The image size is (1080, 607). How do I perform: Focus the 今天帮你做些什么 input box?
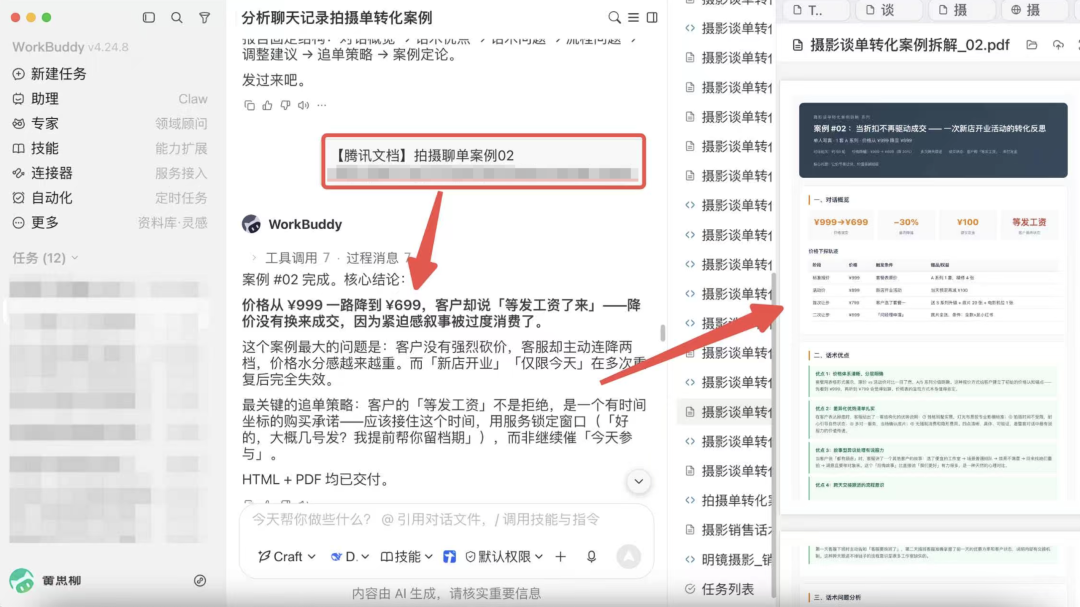point(446,519)
